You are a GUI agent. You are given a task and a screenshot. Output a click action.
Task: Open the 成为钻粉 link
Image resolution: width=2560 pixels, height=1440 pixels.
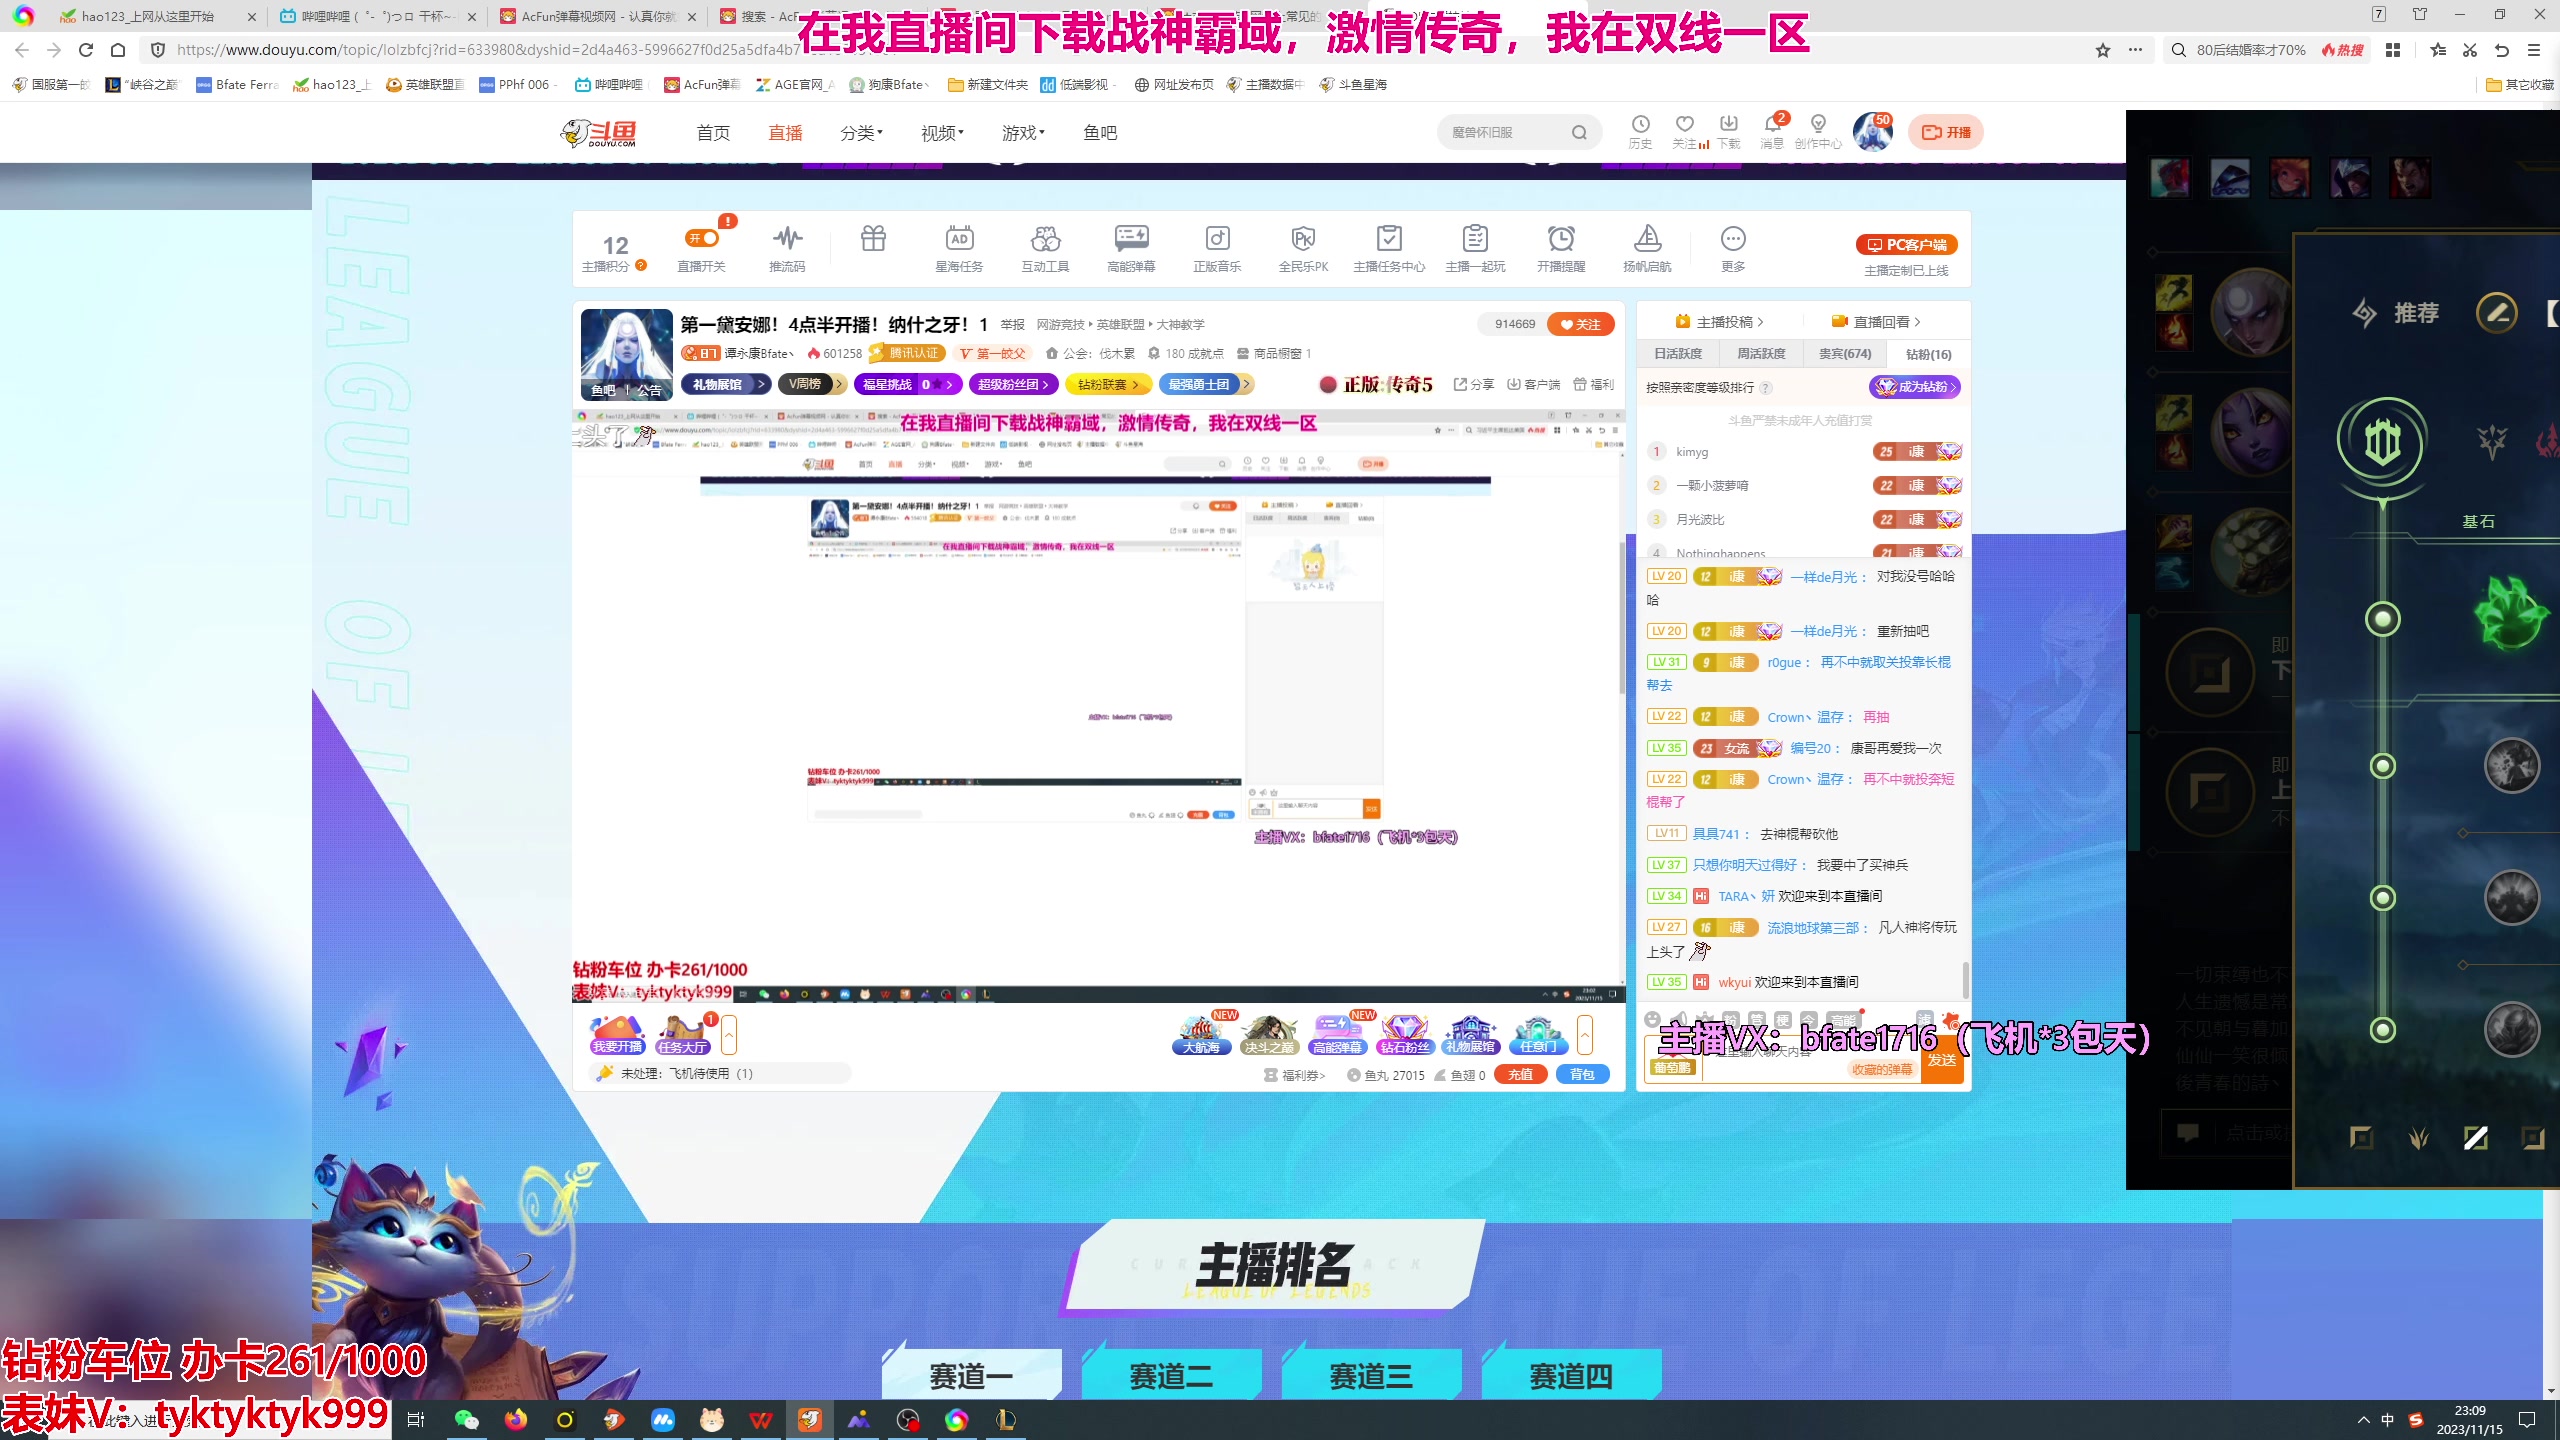[1913, 387]
